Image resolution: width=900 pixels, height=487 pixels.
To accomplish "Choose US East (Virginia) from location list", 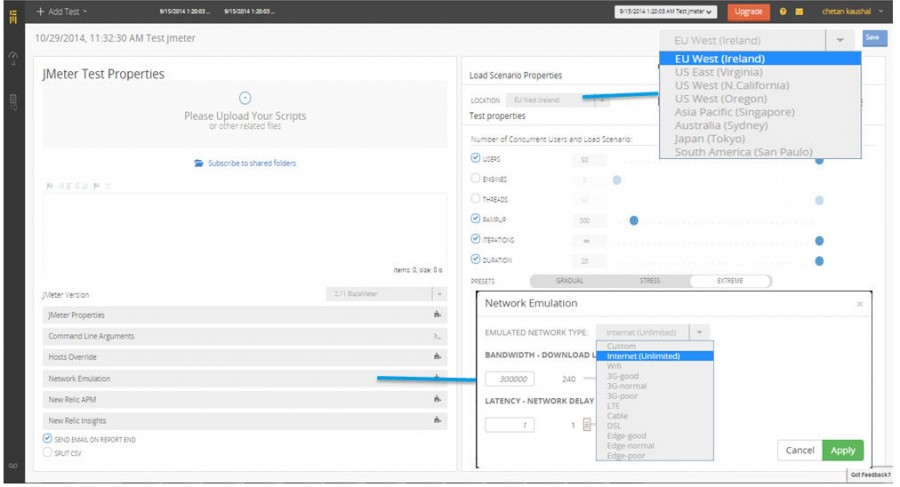I will [760, 72].
